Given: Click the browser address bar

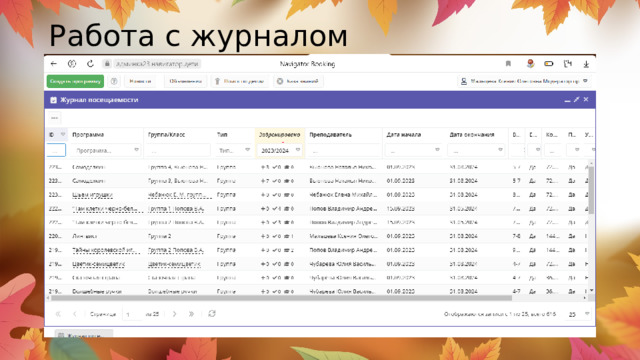Looking at the screenshot, I should [157, 64].
